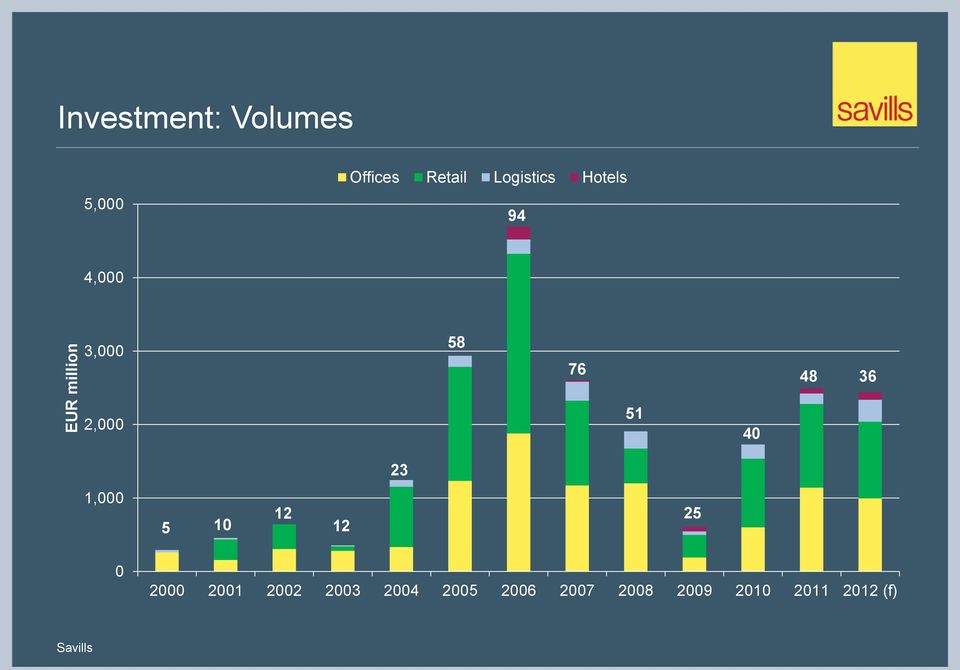Viewport: 960px width, 670px height.
Task: Click the '2003' year label
Action: tap(343, 590)
